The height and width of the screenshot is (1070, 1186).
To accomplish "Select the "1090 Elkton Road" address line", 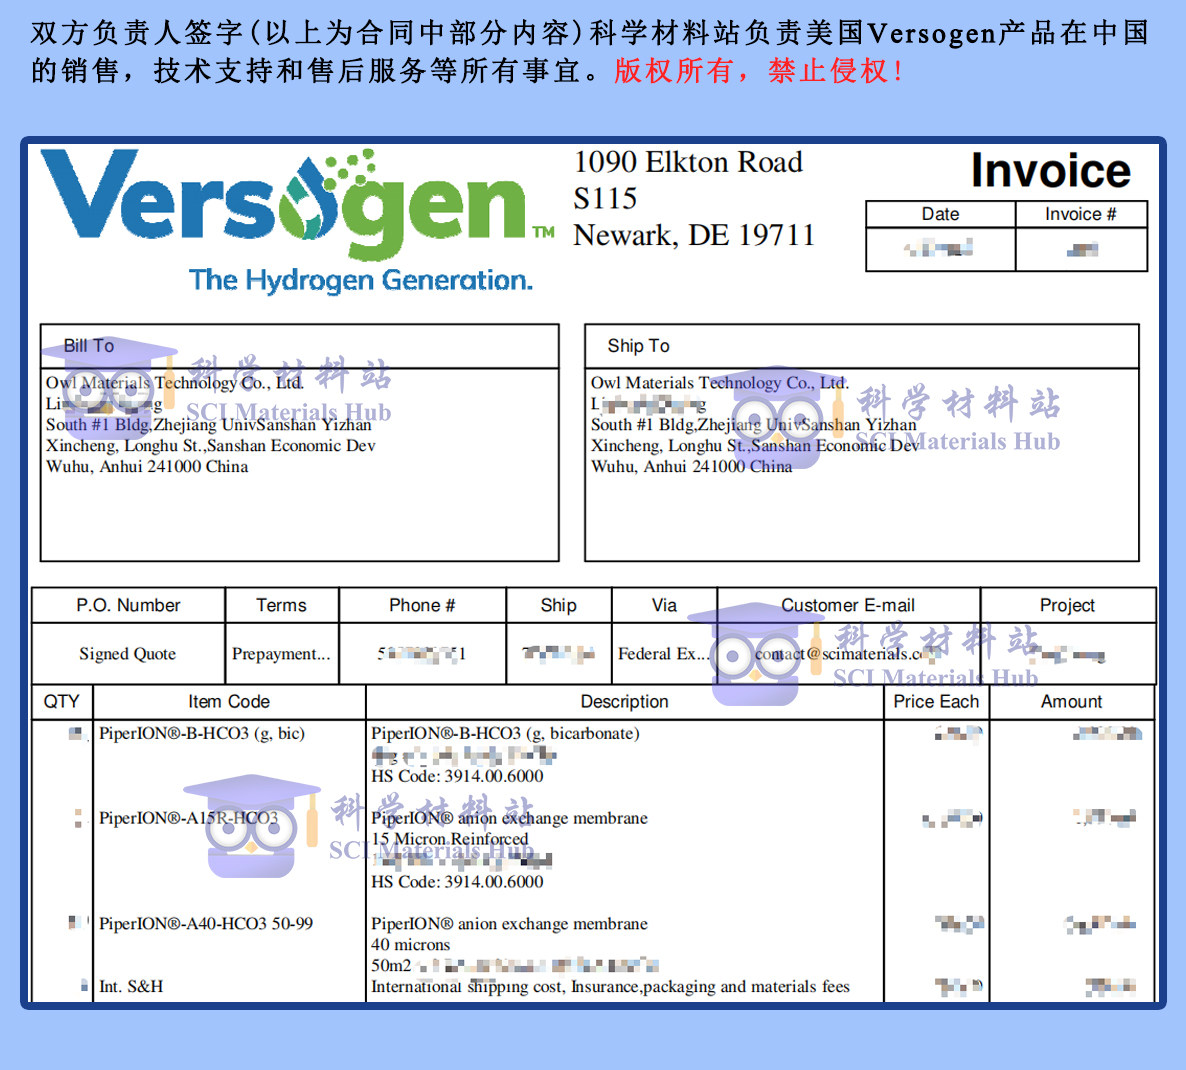I will point(688,162).
